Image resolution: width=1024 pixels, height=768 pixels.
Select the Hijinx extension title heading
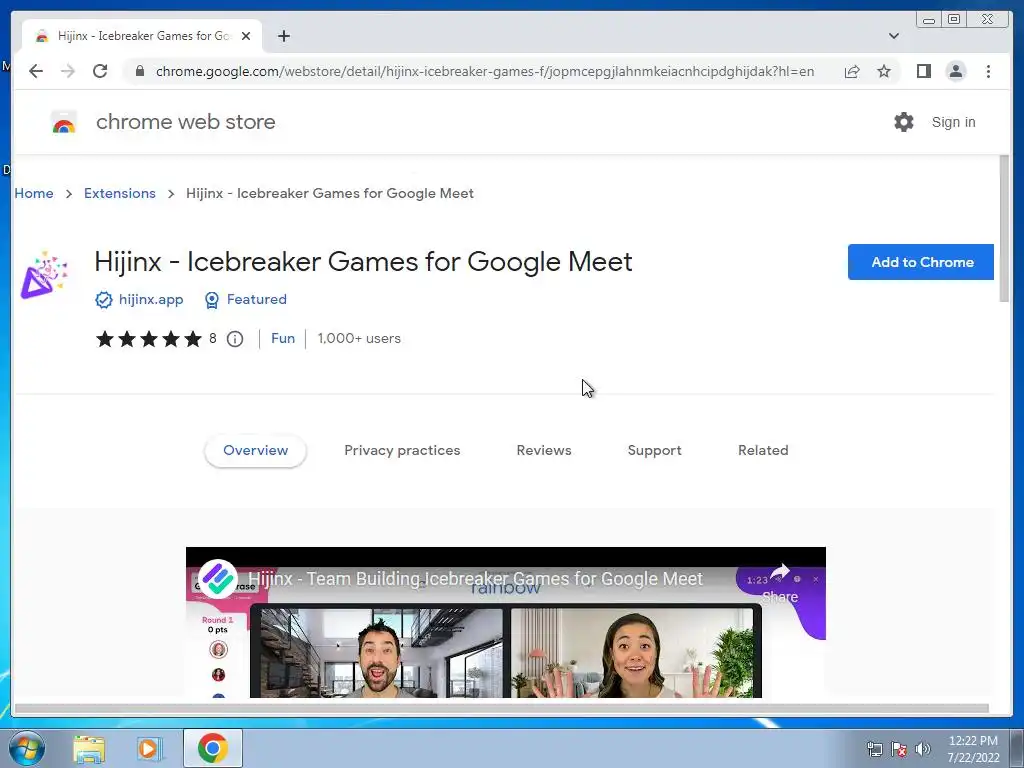click(x=363, y=262)
